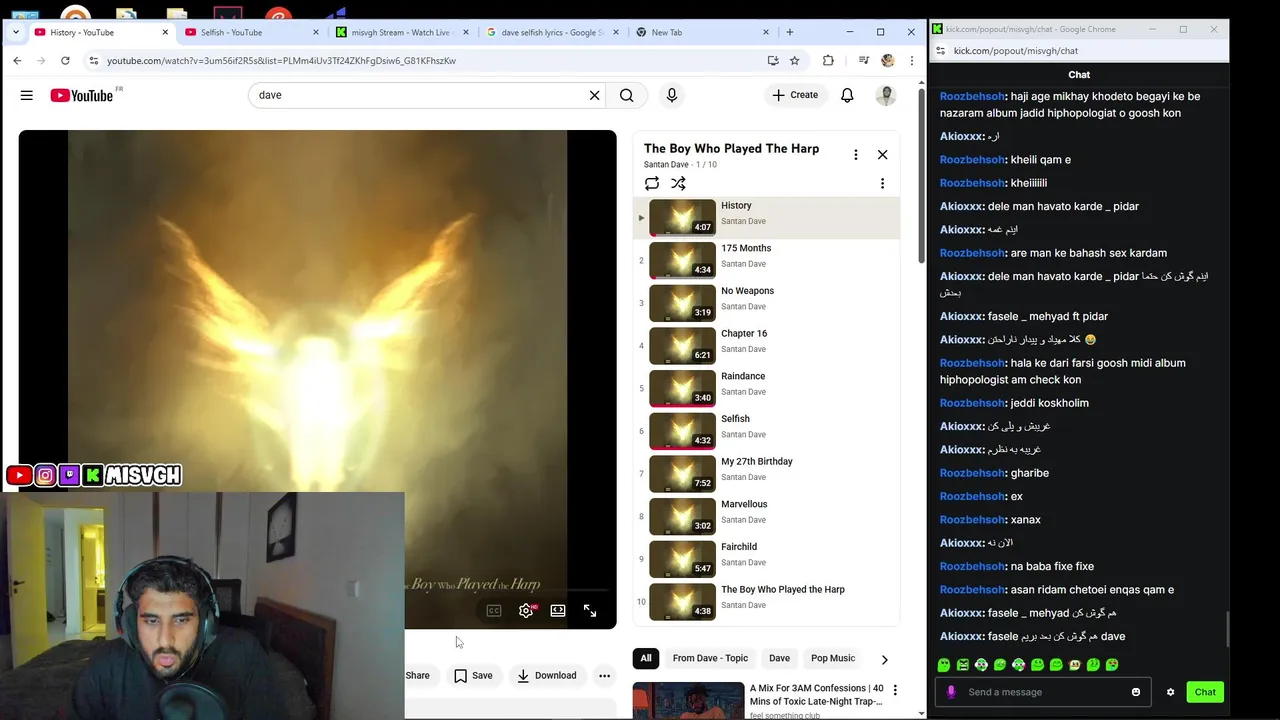Go to the YouTube home logo
Viewport: 1280px width, 720px height.
82,95
